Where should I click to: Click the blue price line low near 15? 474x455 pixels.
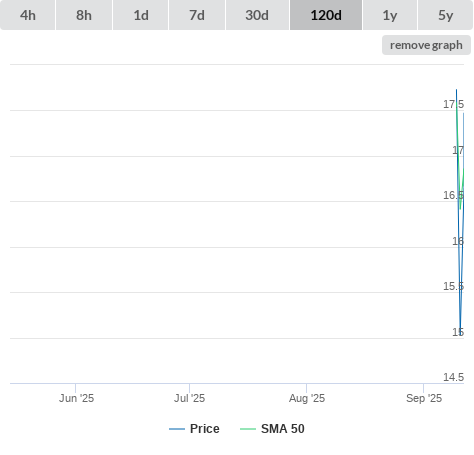point(460,328)
